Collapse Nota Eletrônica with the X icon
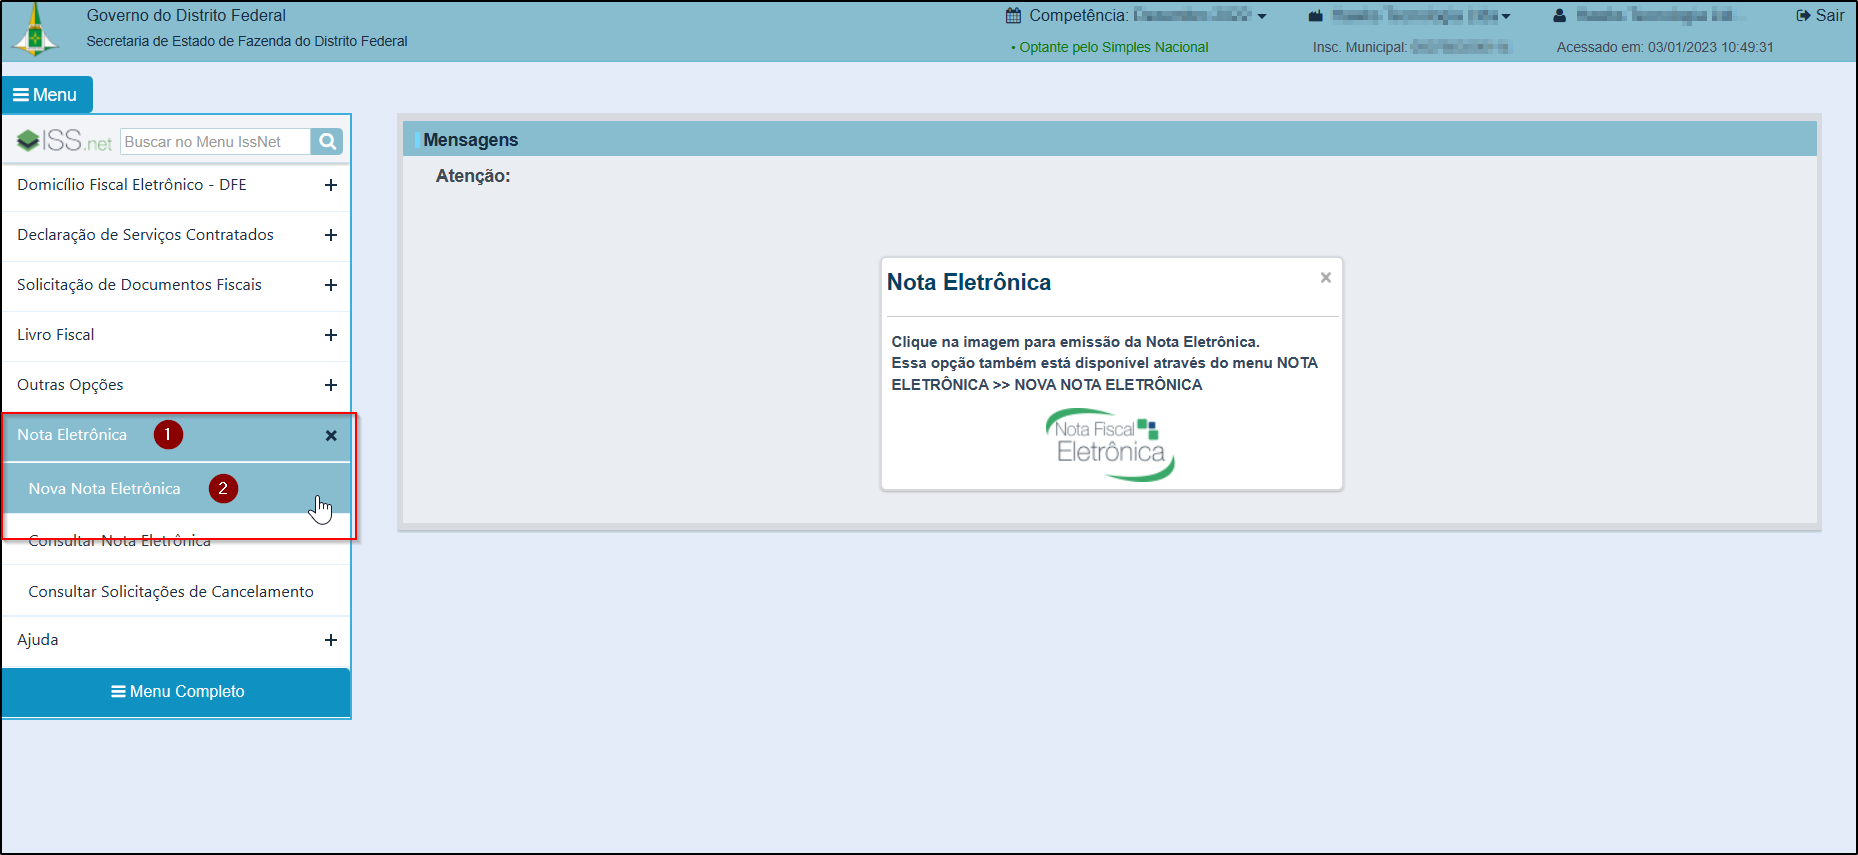The width and height of the screenshot is (1858, 855). (x=331, y=436)
